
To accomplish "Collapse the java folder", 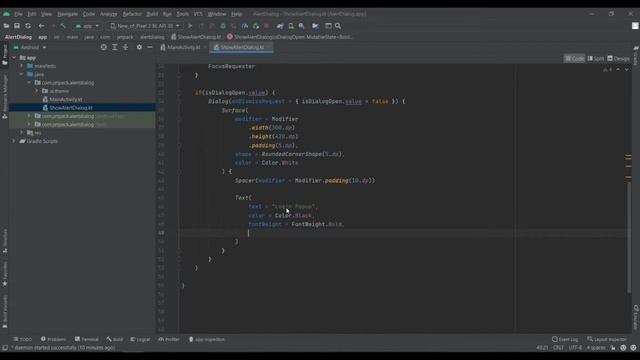I will coord(22,74).
